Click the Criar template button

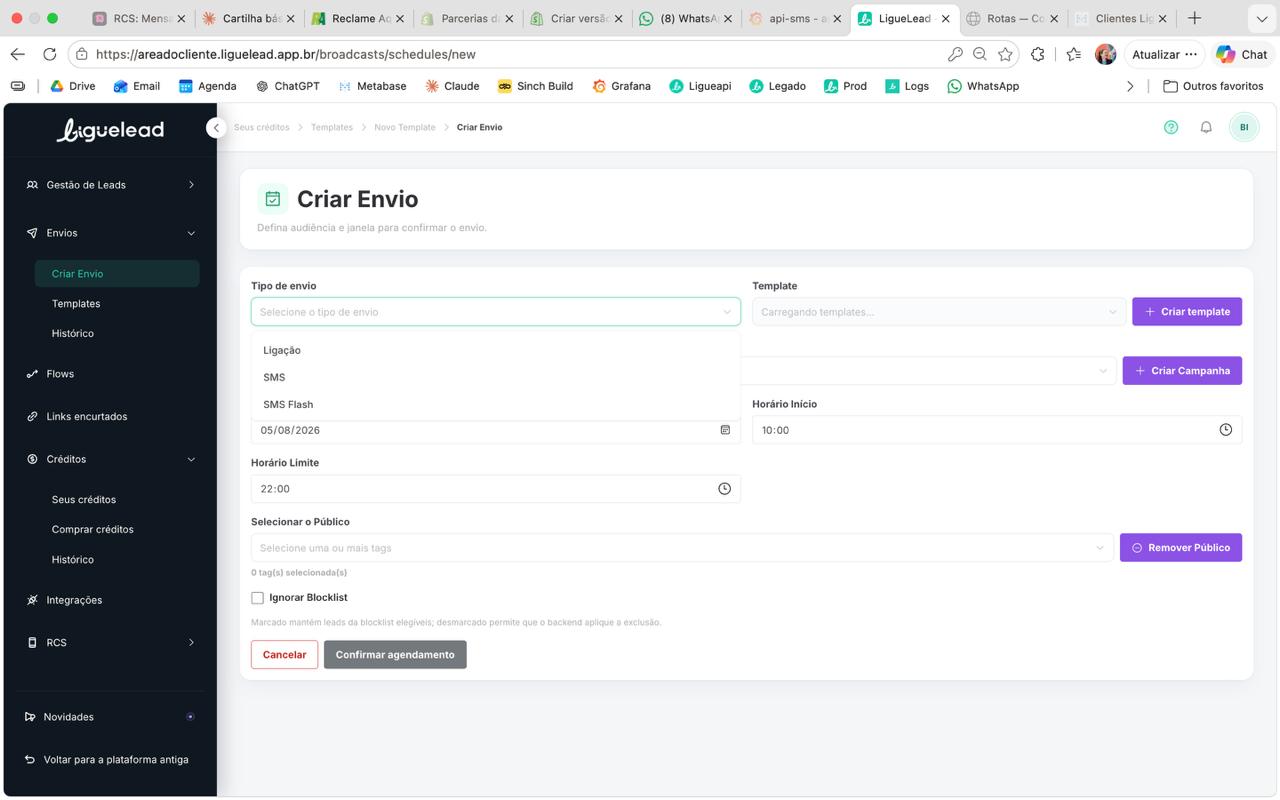1187,312
